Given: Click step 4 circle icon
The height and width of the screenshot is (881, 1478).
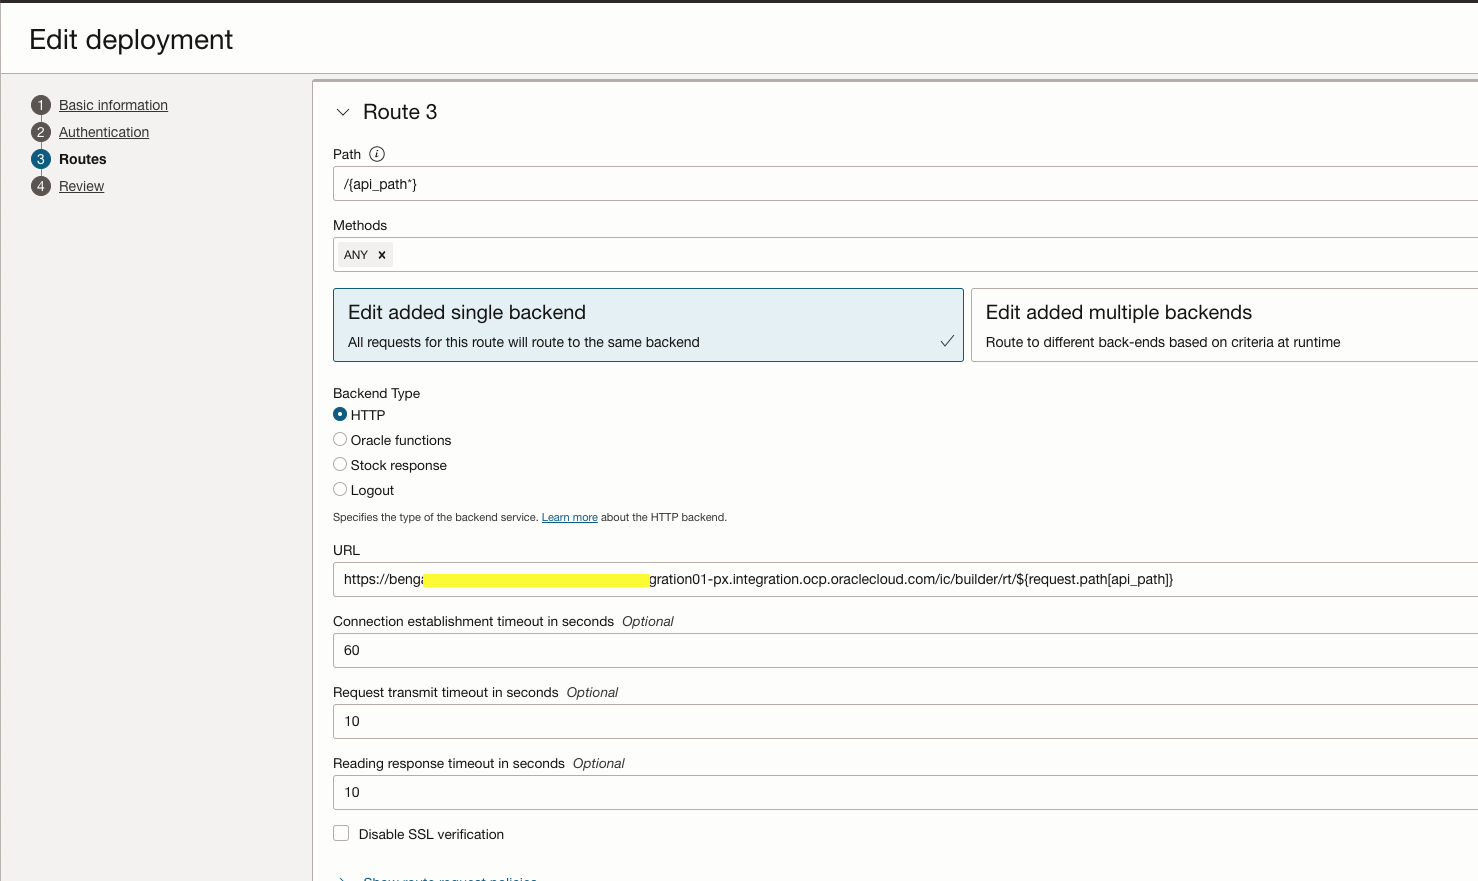Looking at the screenshot, I should (x=41, y=186).
